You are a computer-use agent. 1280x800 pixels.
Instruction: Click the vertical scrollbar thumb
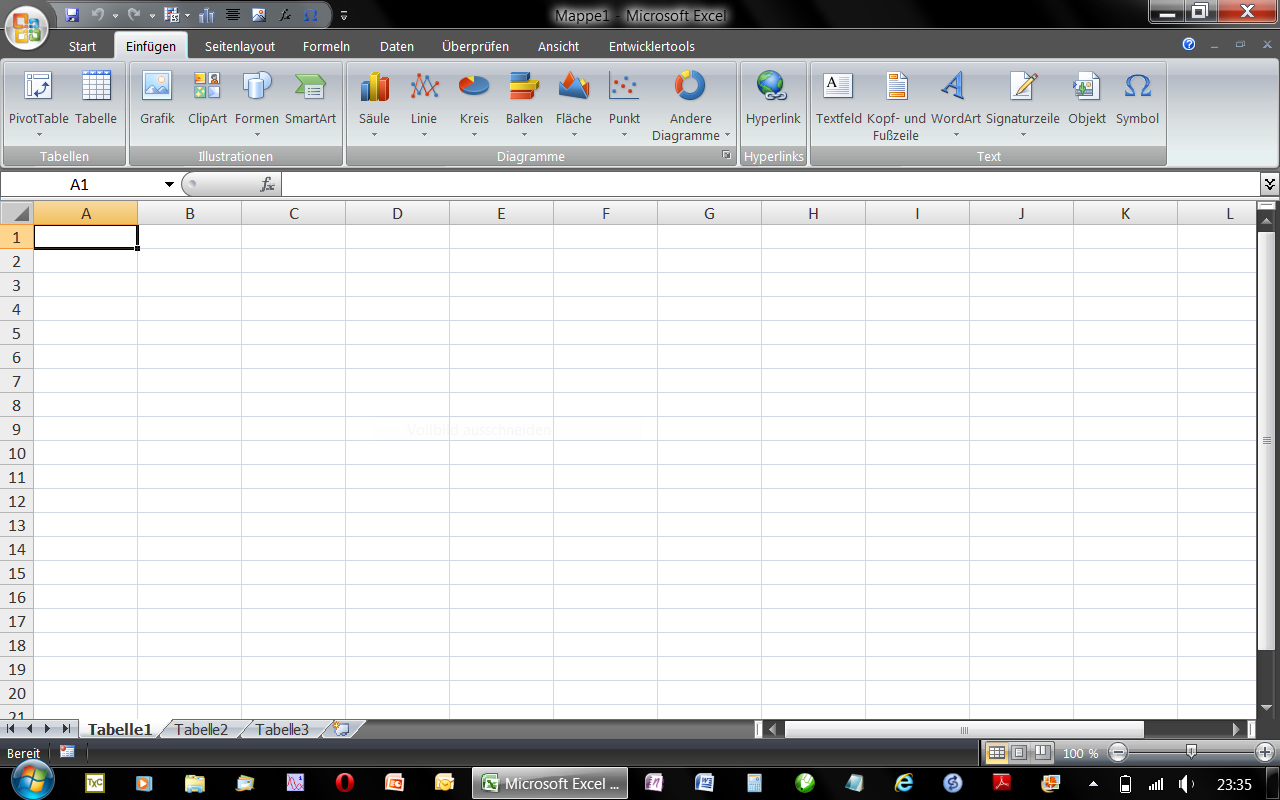pyautogui.click(x=1266, y=440)
